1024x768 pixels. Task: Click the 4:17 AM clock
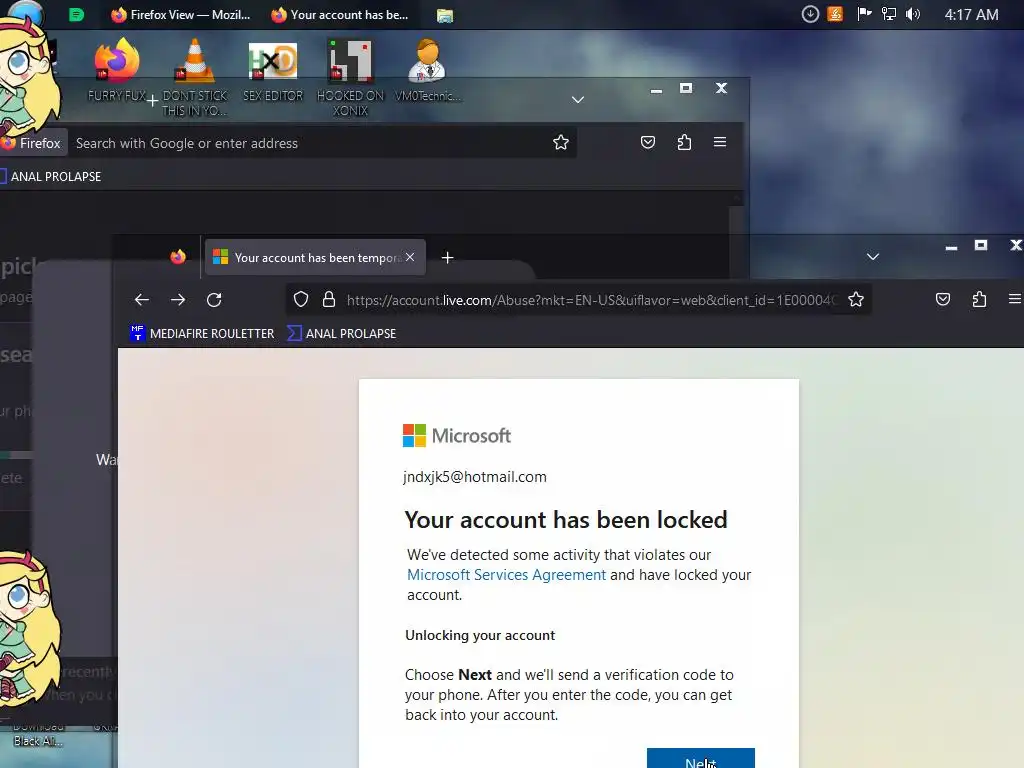click(x=971, y=14)
